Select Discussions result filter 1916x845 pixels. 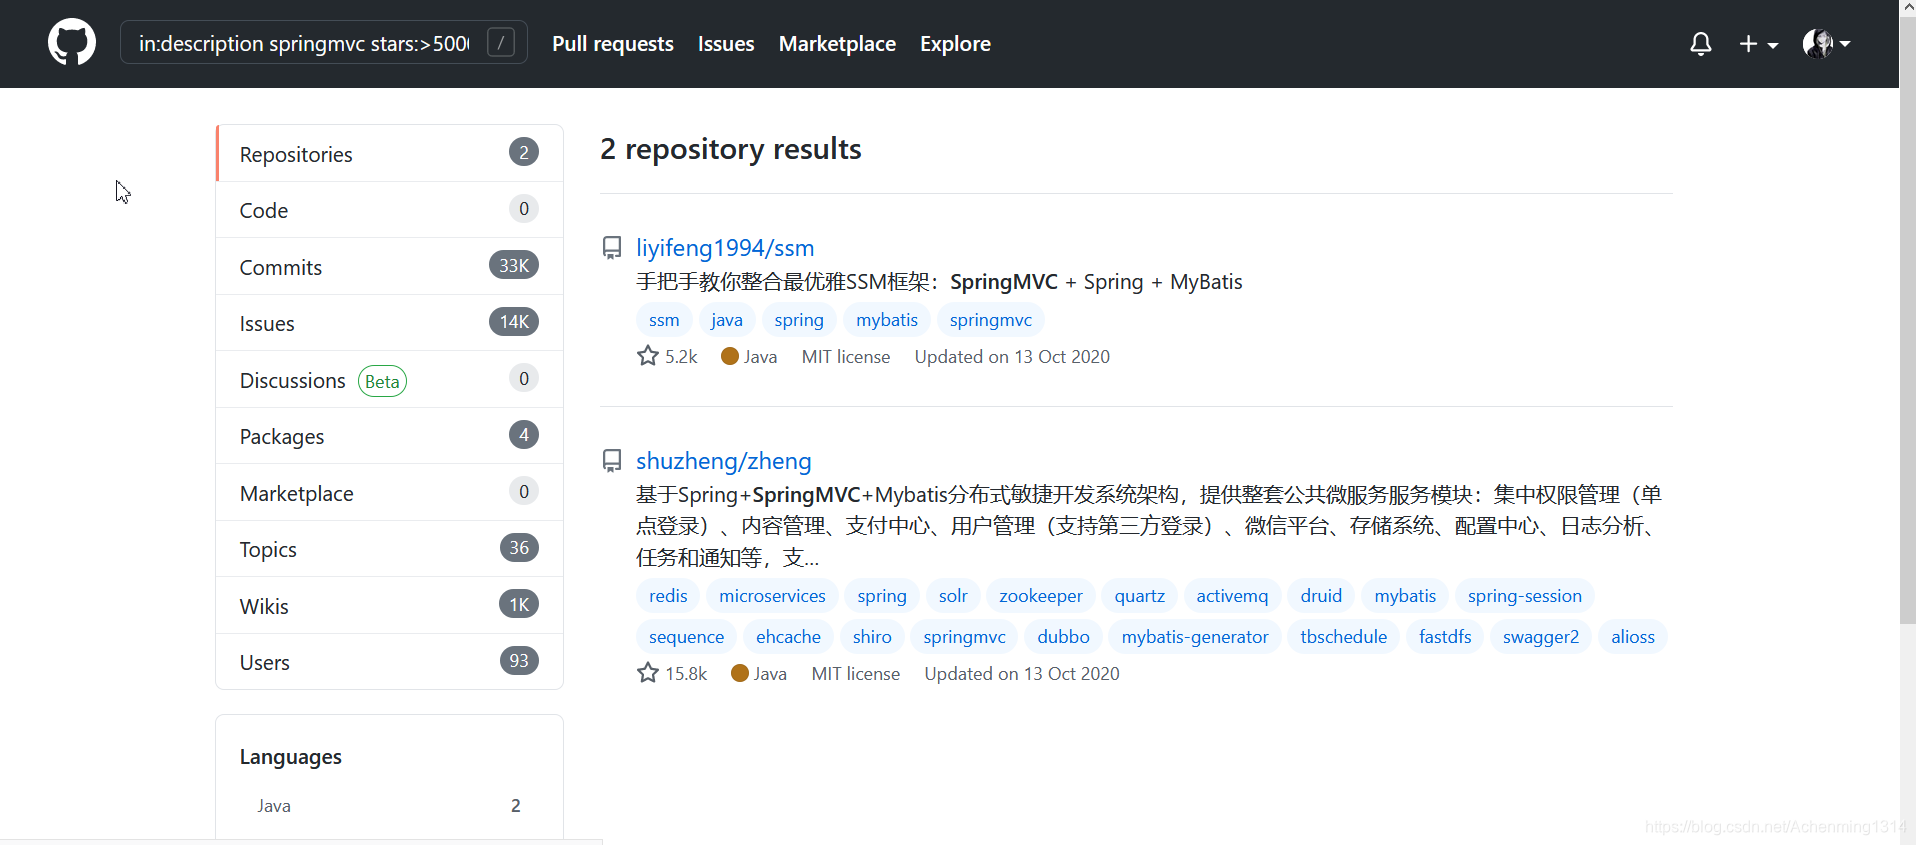click(x=390, y=380)
